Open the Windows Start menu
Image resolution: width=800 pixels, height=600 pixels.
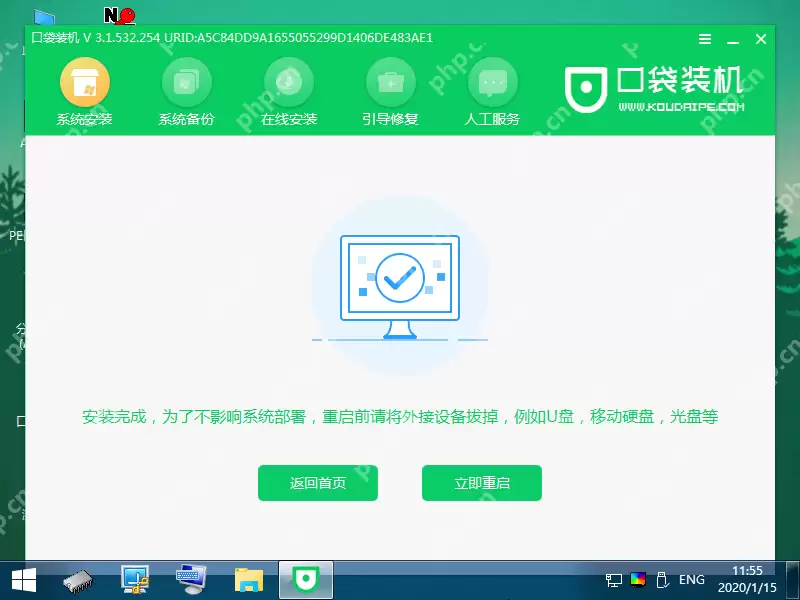coord(21,578)
